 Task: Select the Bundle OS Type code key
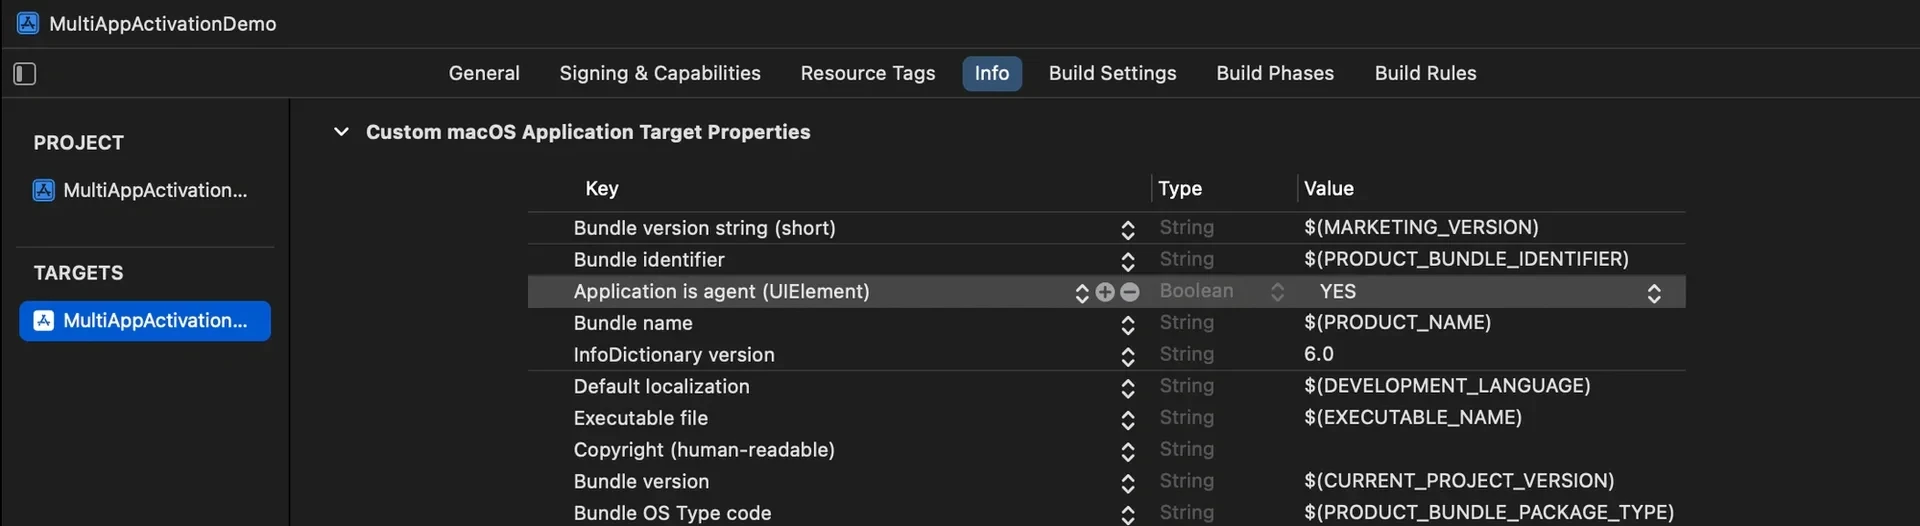coord(672,513)
